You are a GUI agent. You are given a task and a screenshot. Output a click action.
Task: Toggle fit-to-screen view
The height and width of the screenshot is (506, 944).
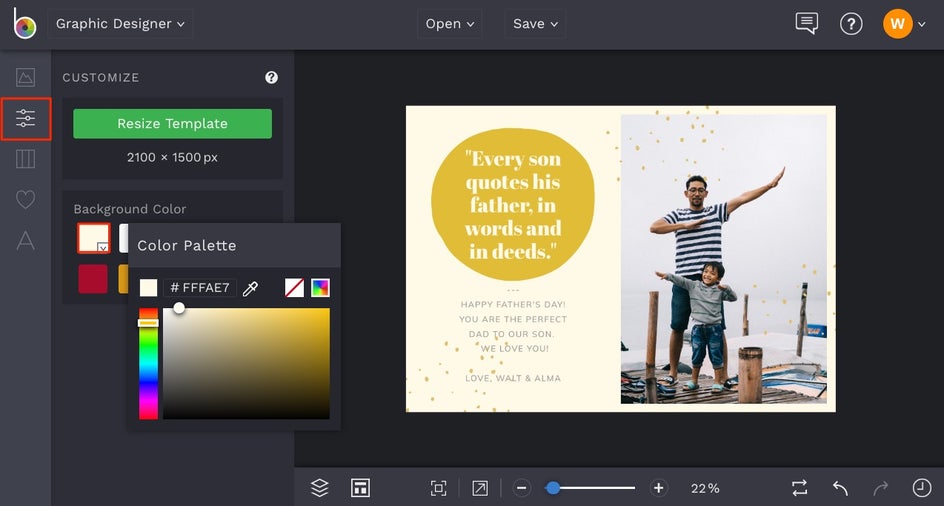click(438, 487)
